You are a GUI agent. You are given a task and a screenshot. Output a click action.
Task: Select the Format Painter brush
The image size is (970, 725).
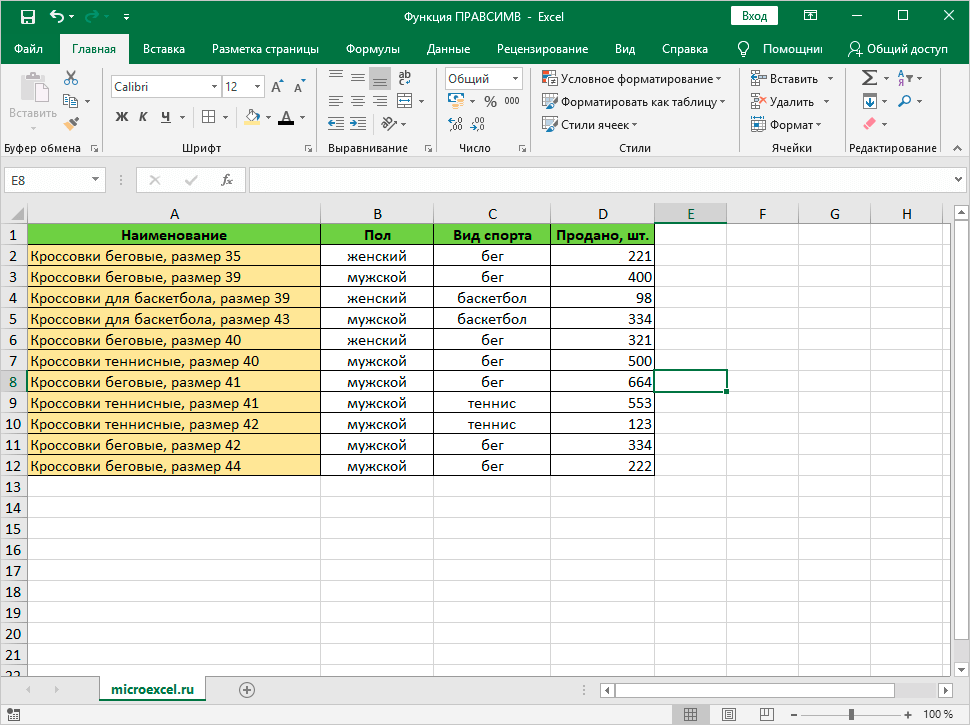[x=71, y=123]
